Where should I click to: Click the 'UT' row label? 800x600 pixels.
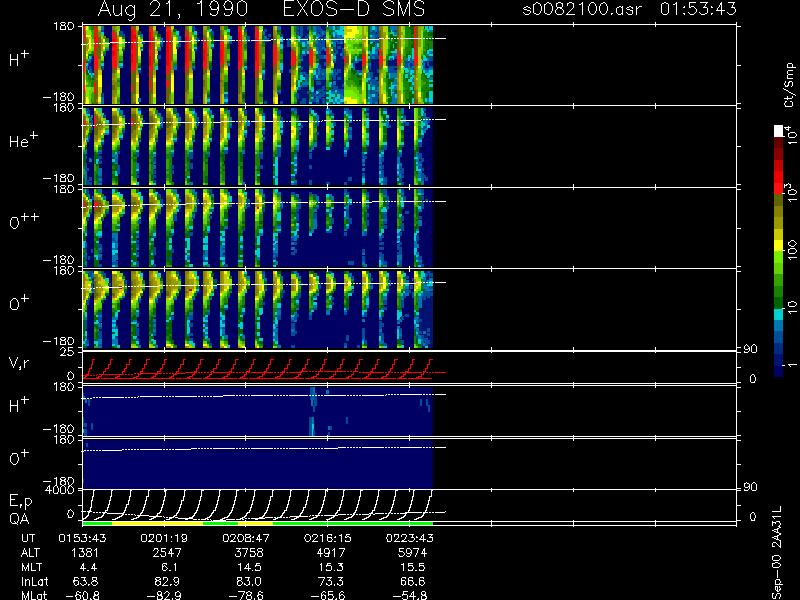point(28,538)
